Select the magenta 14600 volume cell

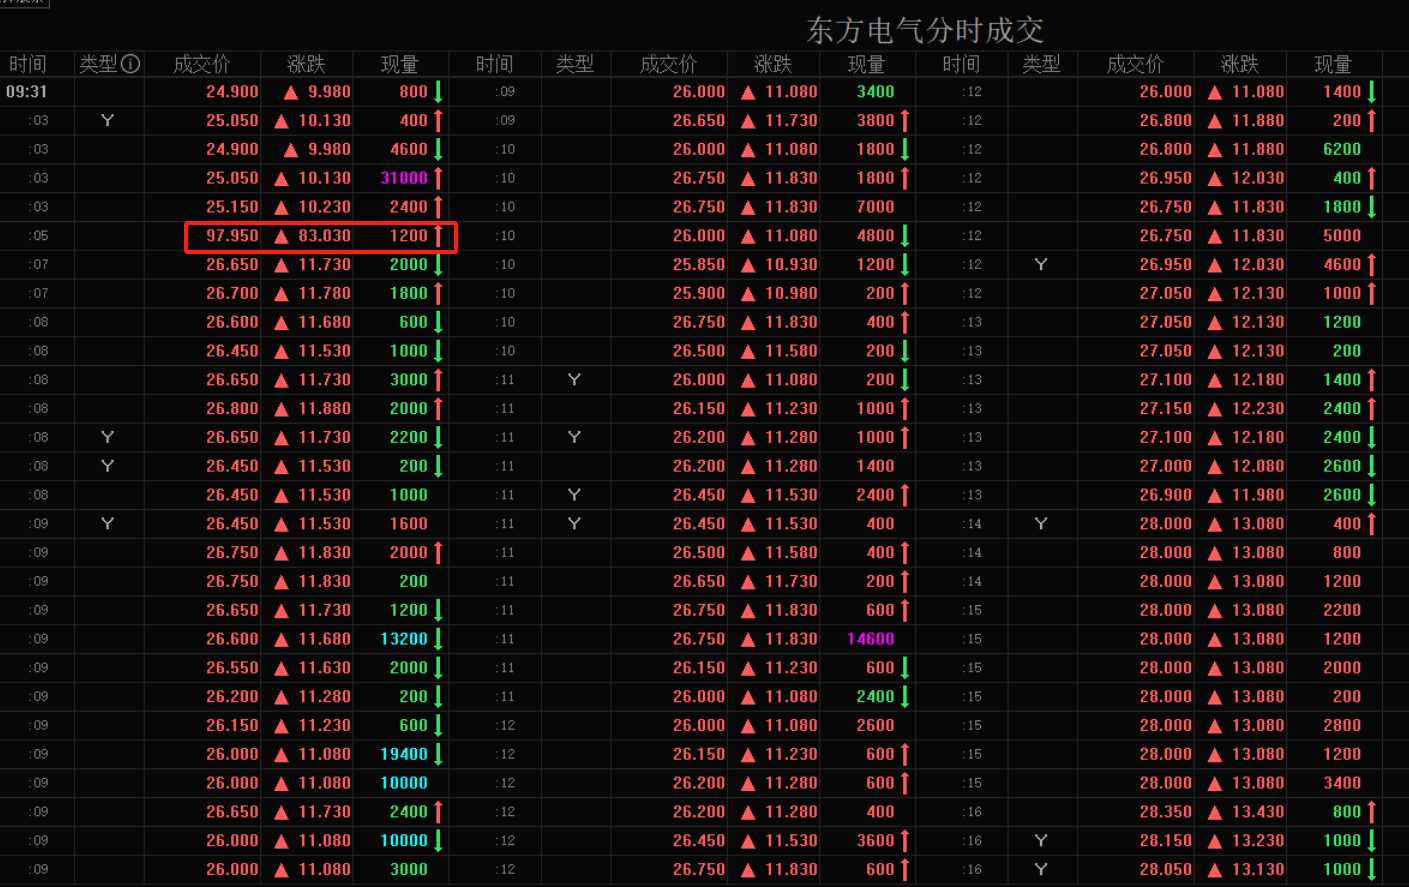coord(870,639)
